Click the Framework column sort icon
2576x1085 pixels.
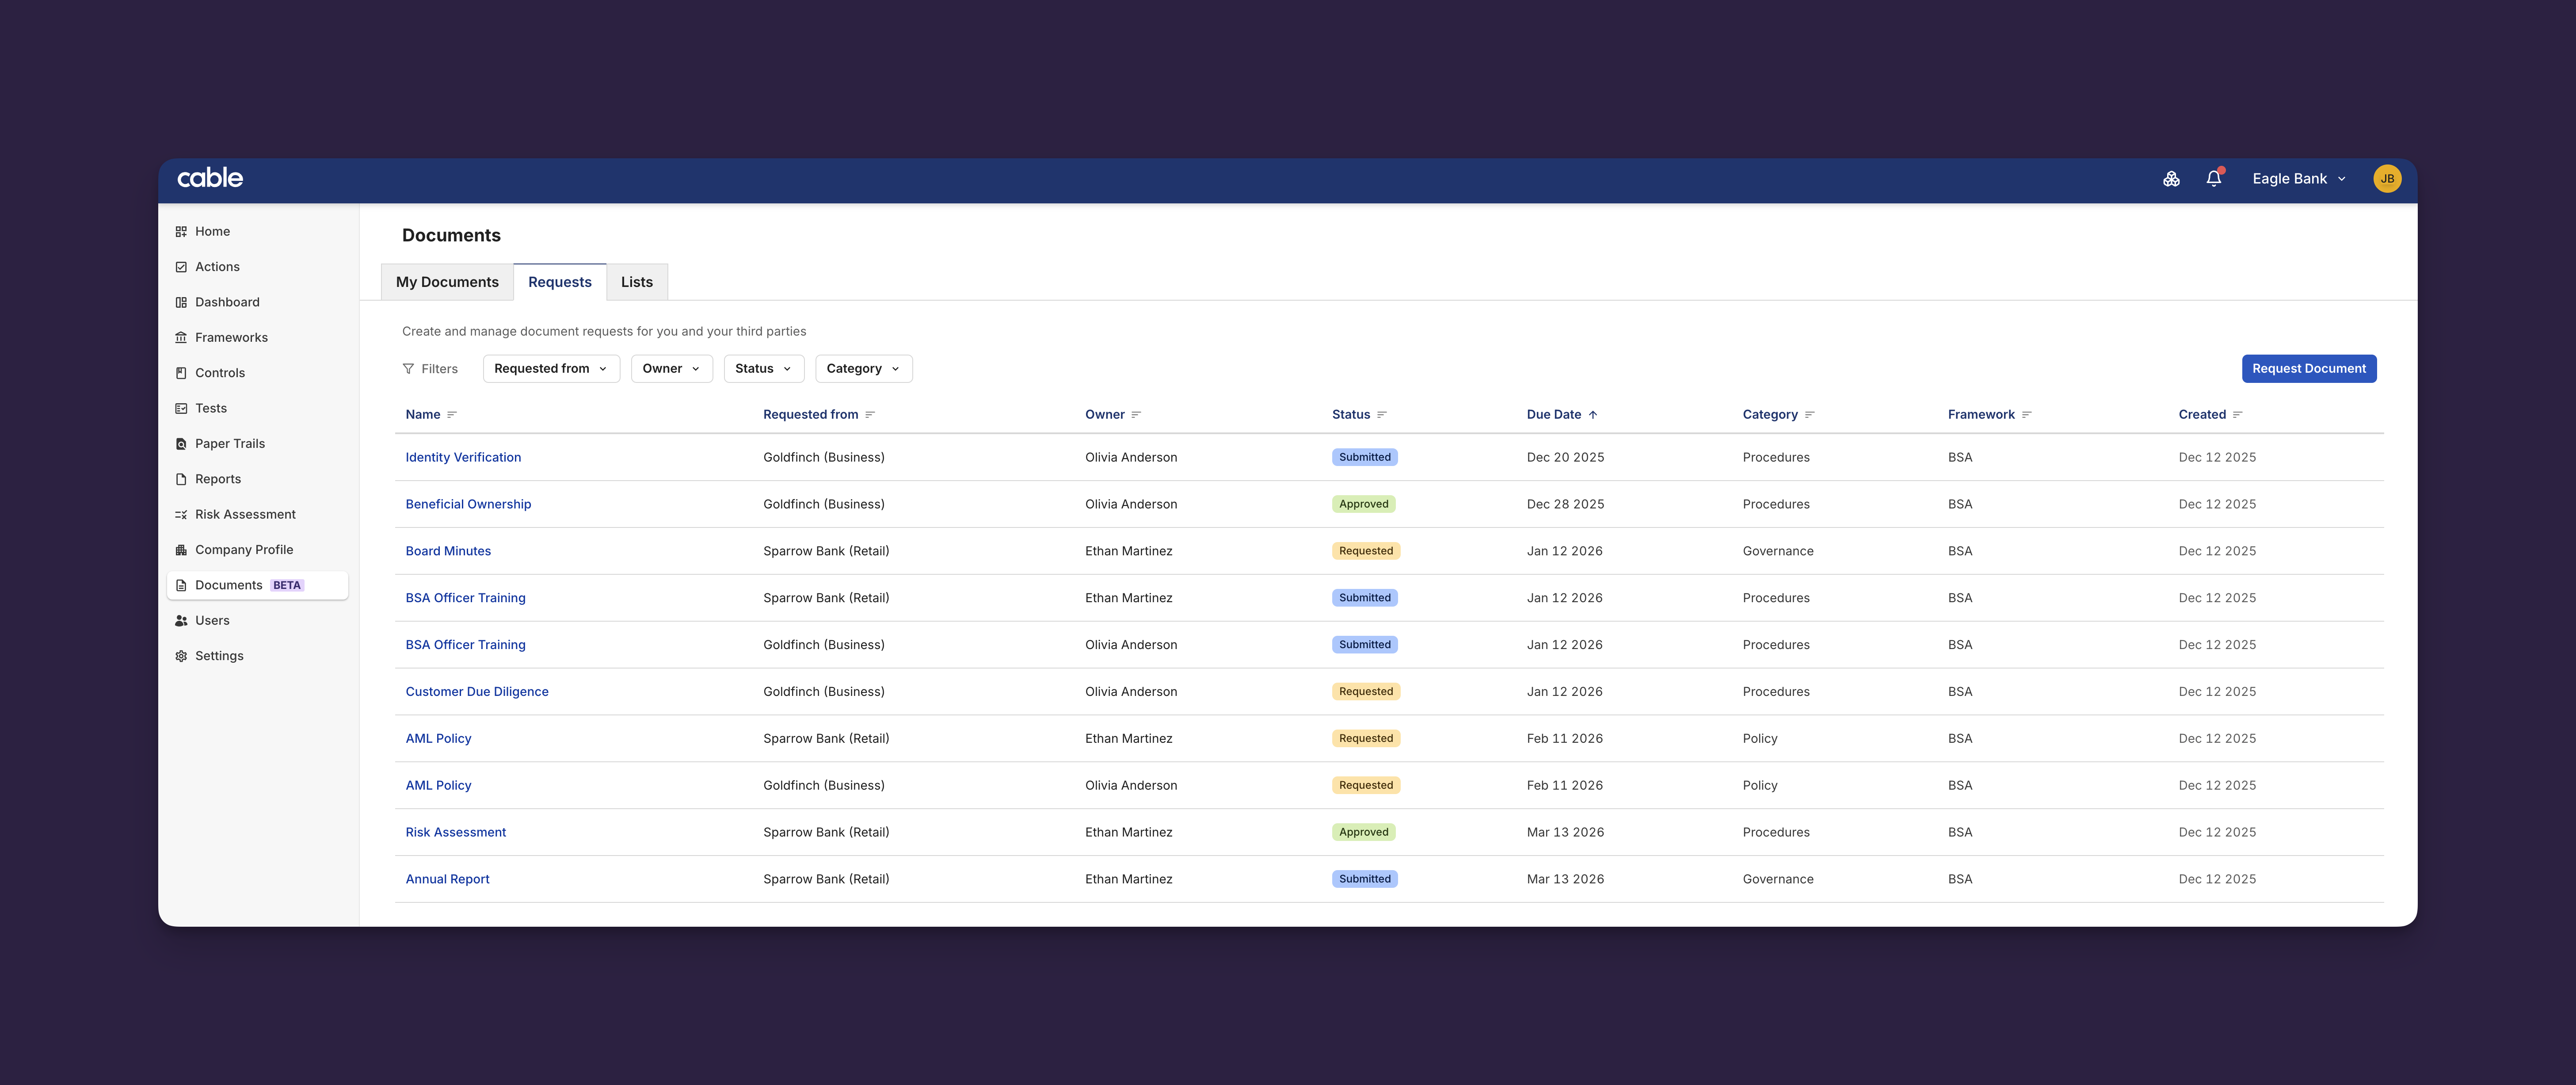(x=2027, y=415)
